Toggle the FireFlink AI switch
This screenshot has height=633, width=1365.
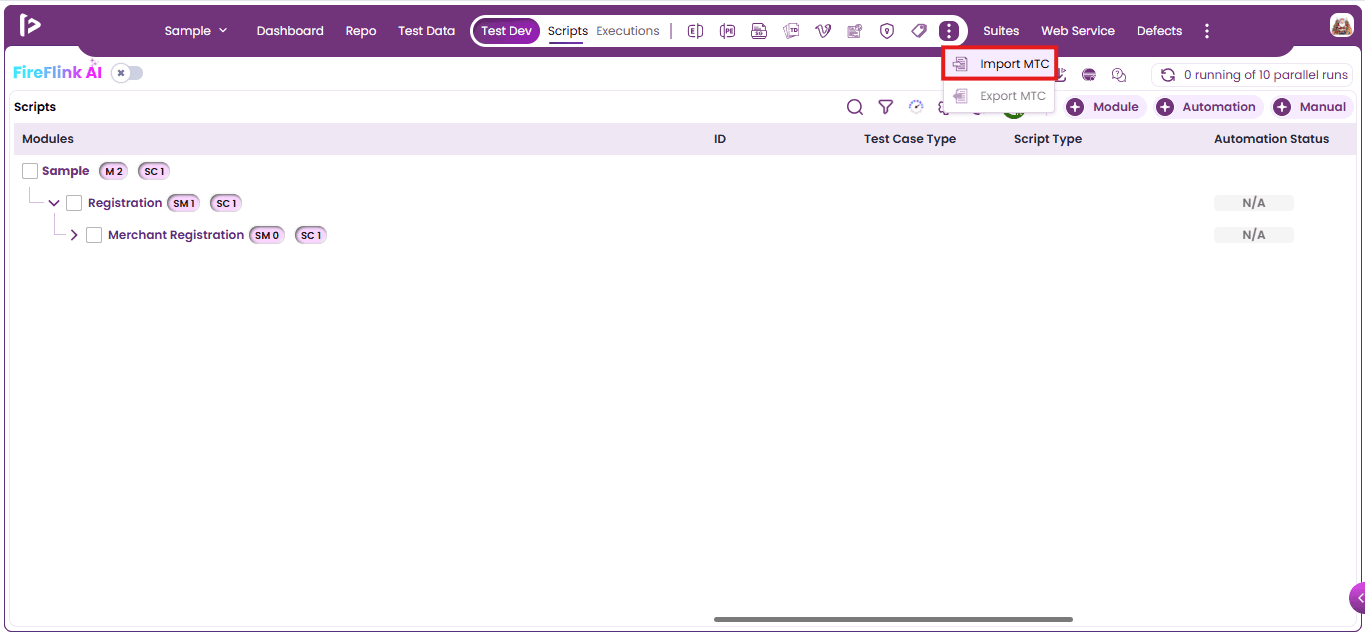(127, 73)
